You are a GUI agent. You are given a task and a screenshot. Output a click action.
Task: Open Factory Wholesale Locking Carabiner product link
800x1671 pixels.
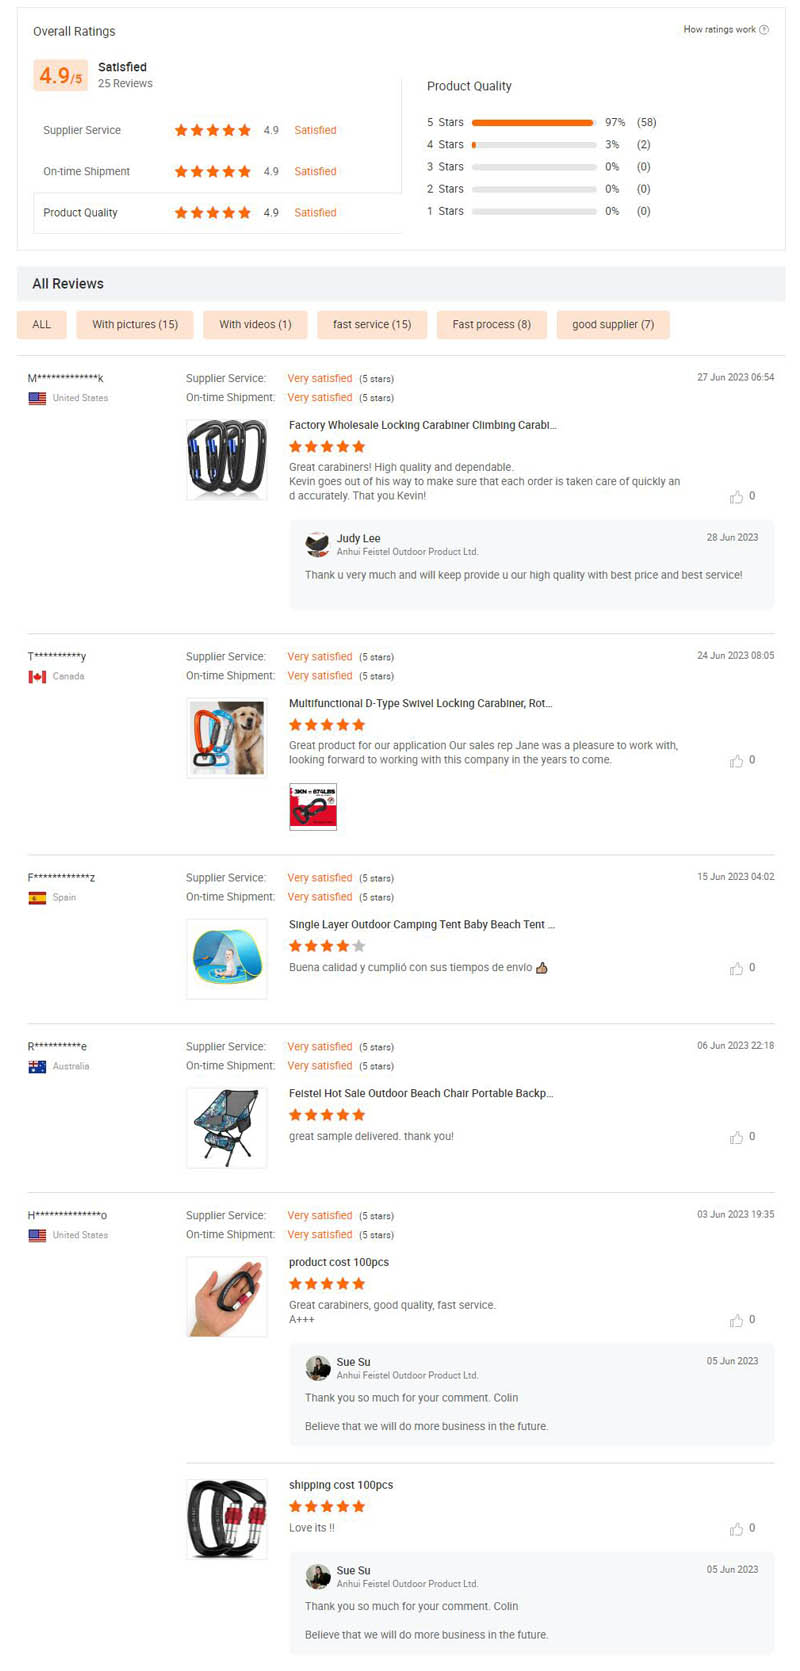pyautogui.click(x=422, y=425)
